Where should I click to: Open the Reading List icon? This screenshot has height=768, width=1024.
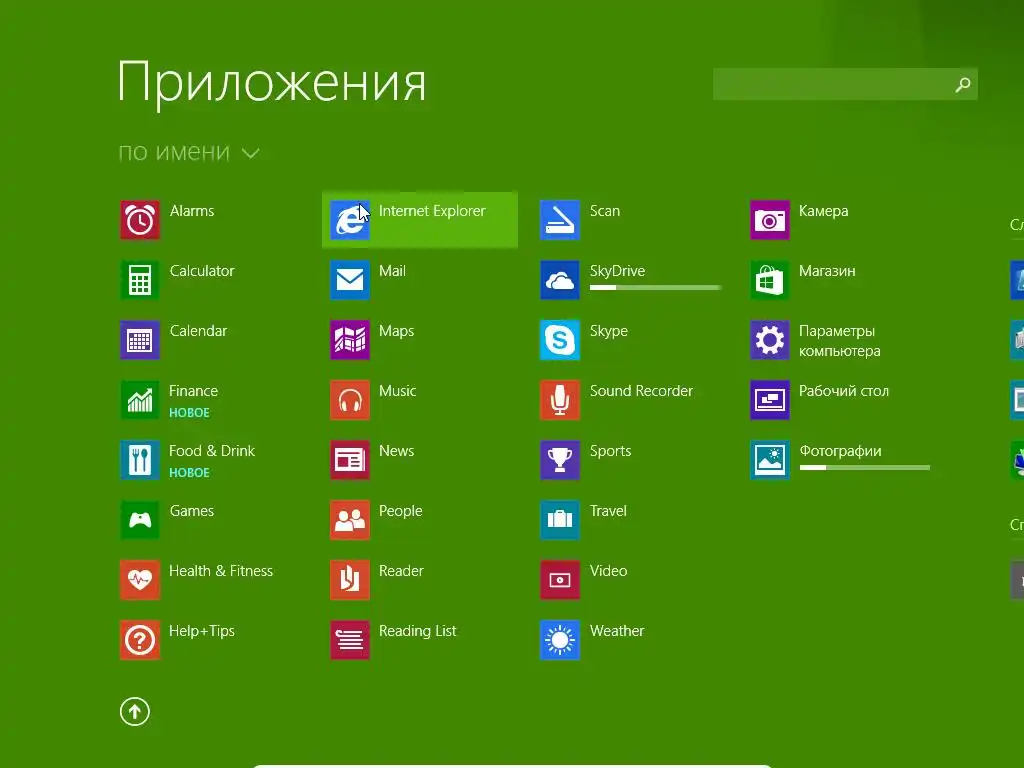350,641
